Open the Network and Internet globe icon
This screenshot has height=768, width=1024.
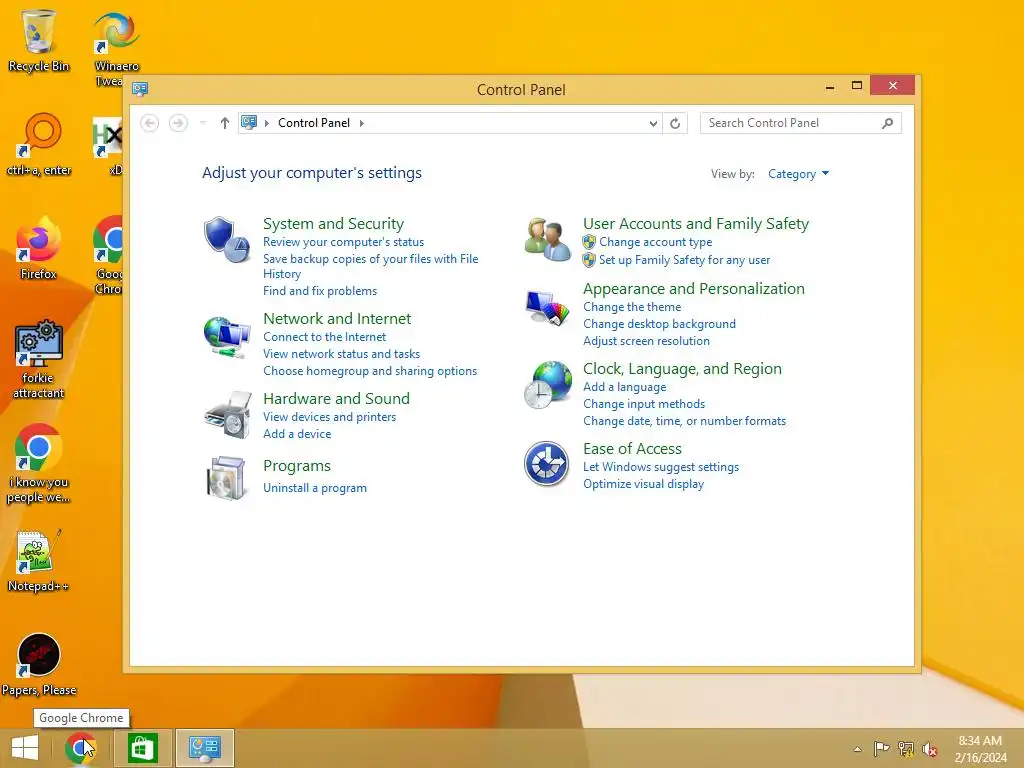(x=227, y=337)
